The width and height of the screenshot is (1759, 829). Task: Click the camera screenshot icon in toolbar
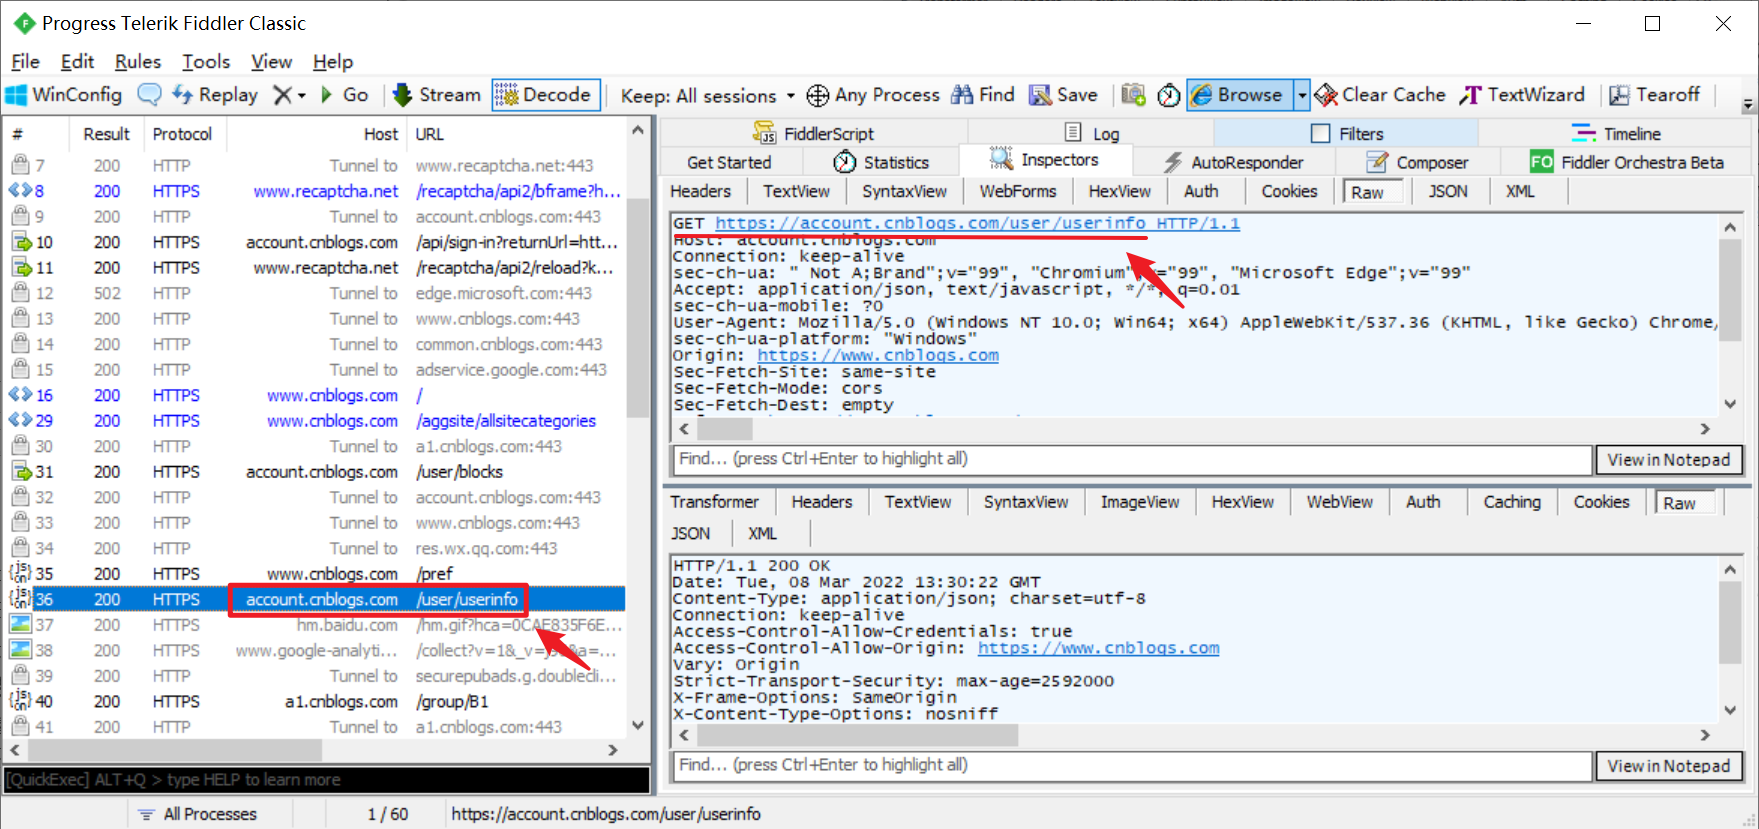click(x=1133, y=95)
